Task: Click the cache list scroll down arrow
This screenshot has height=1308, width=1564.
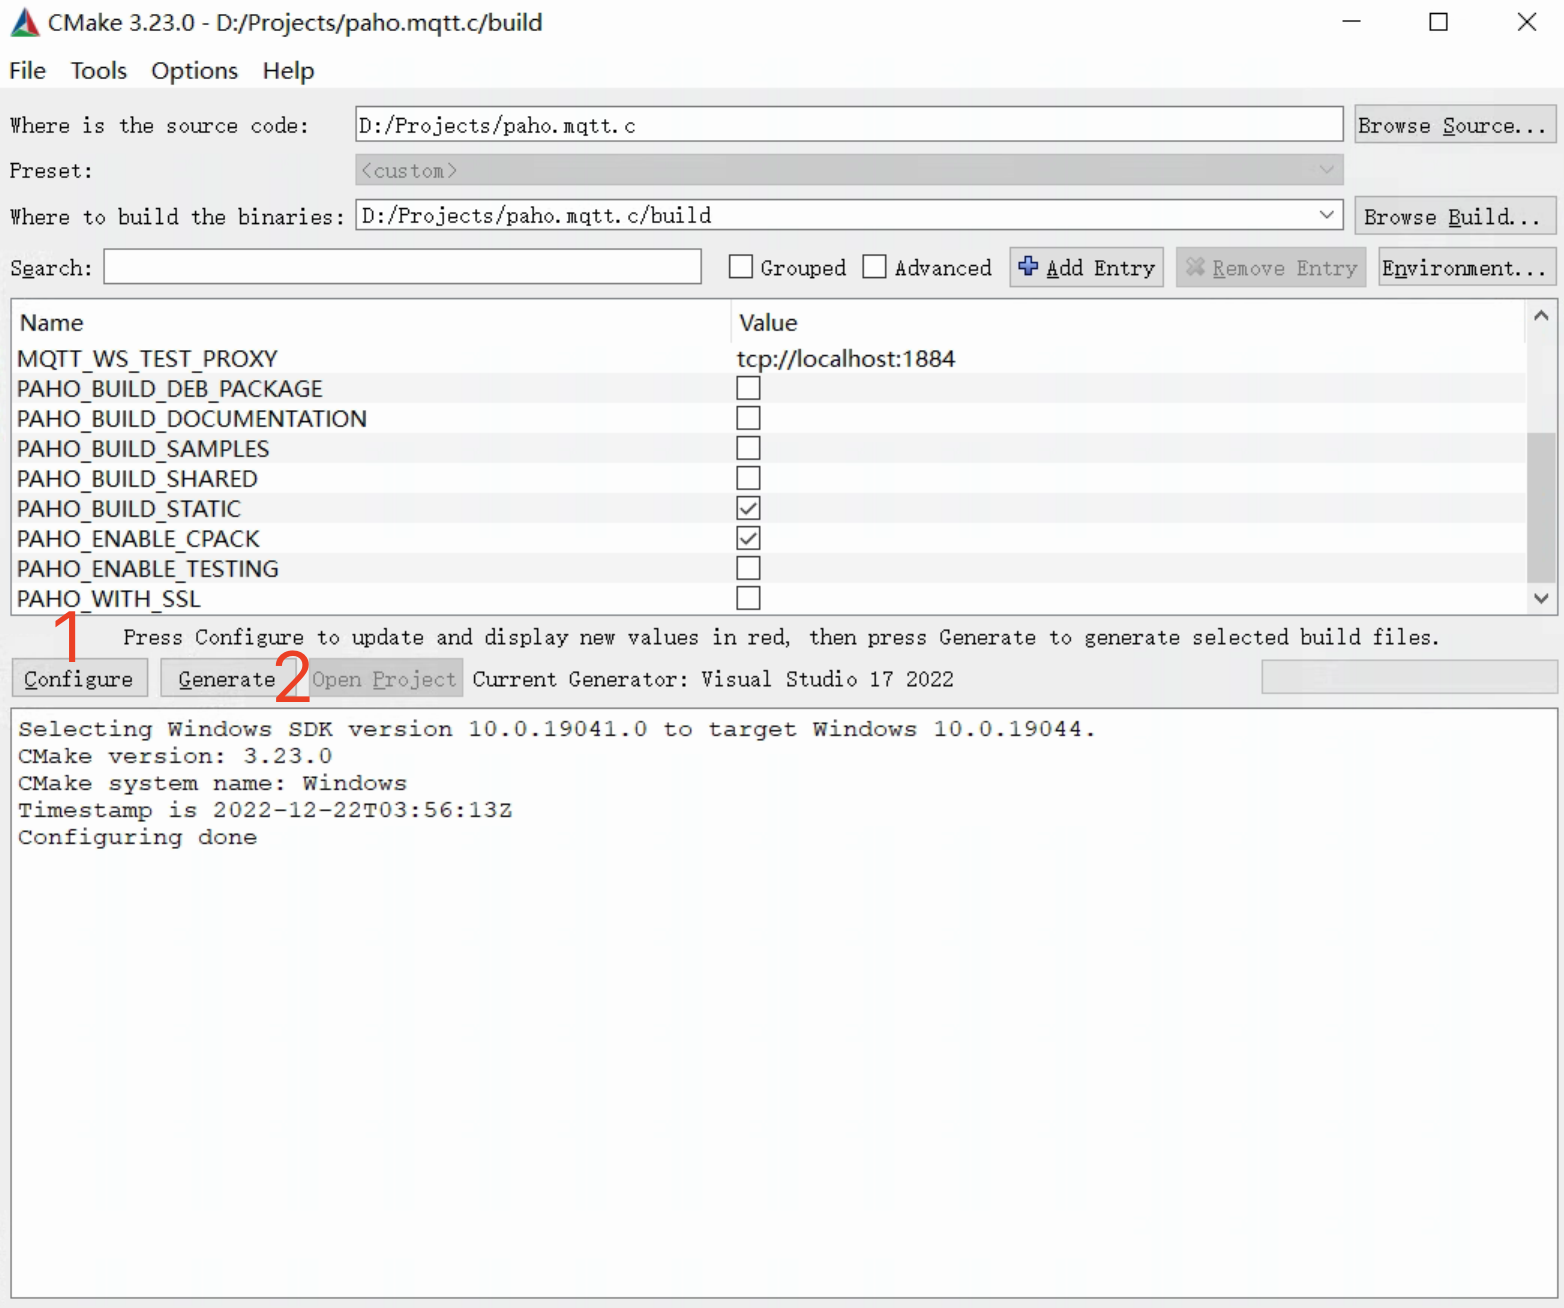Action: pos(1541,598)
